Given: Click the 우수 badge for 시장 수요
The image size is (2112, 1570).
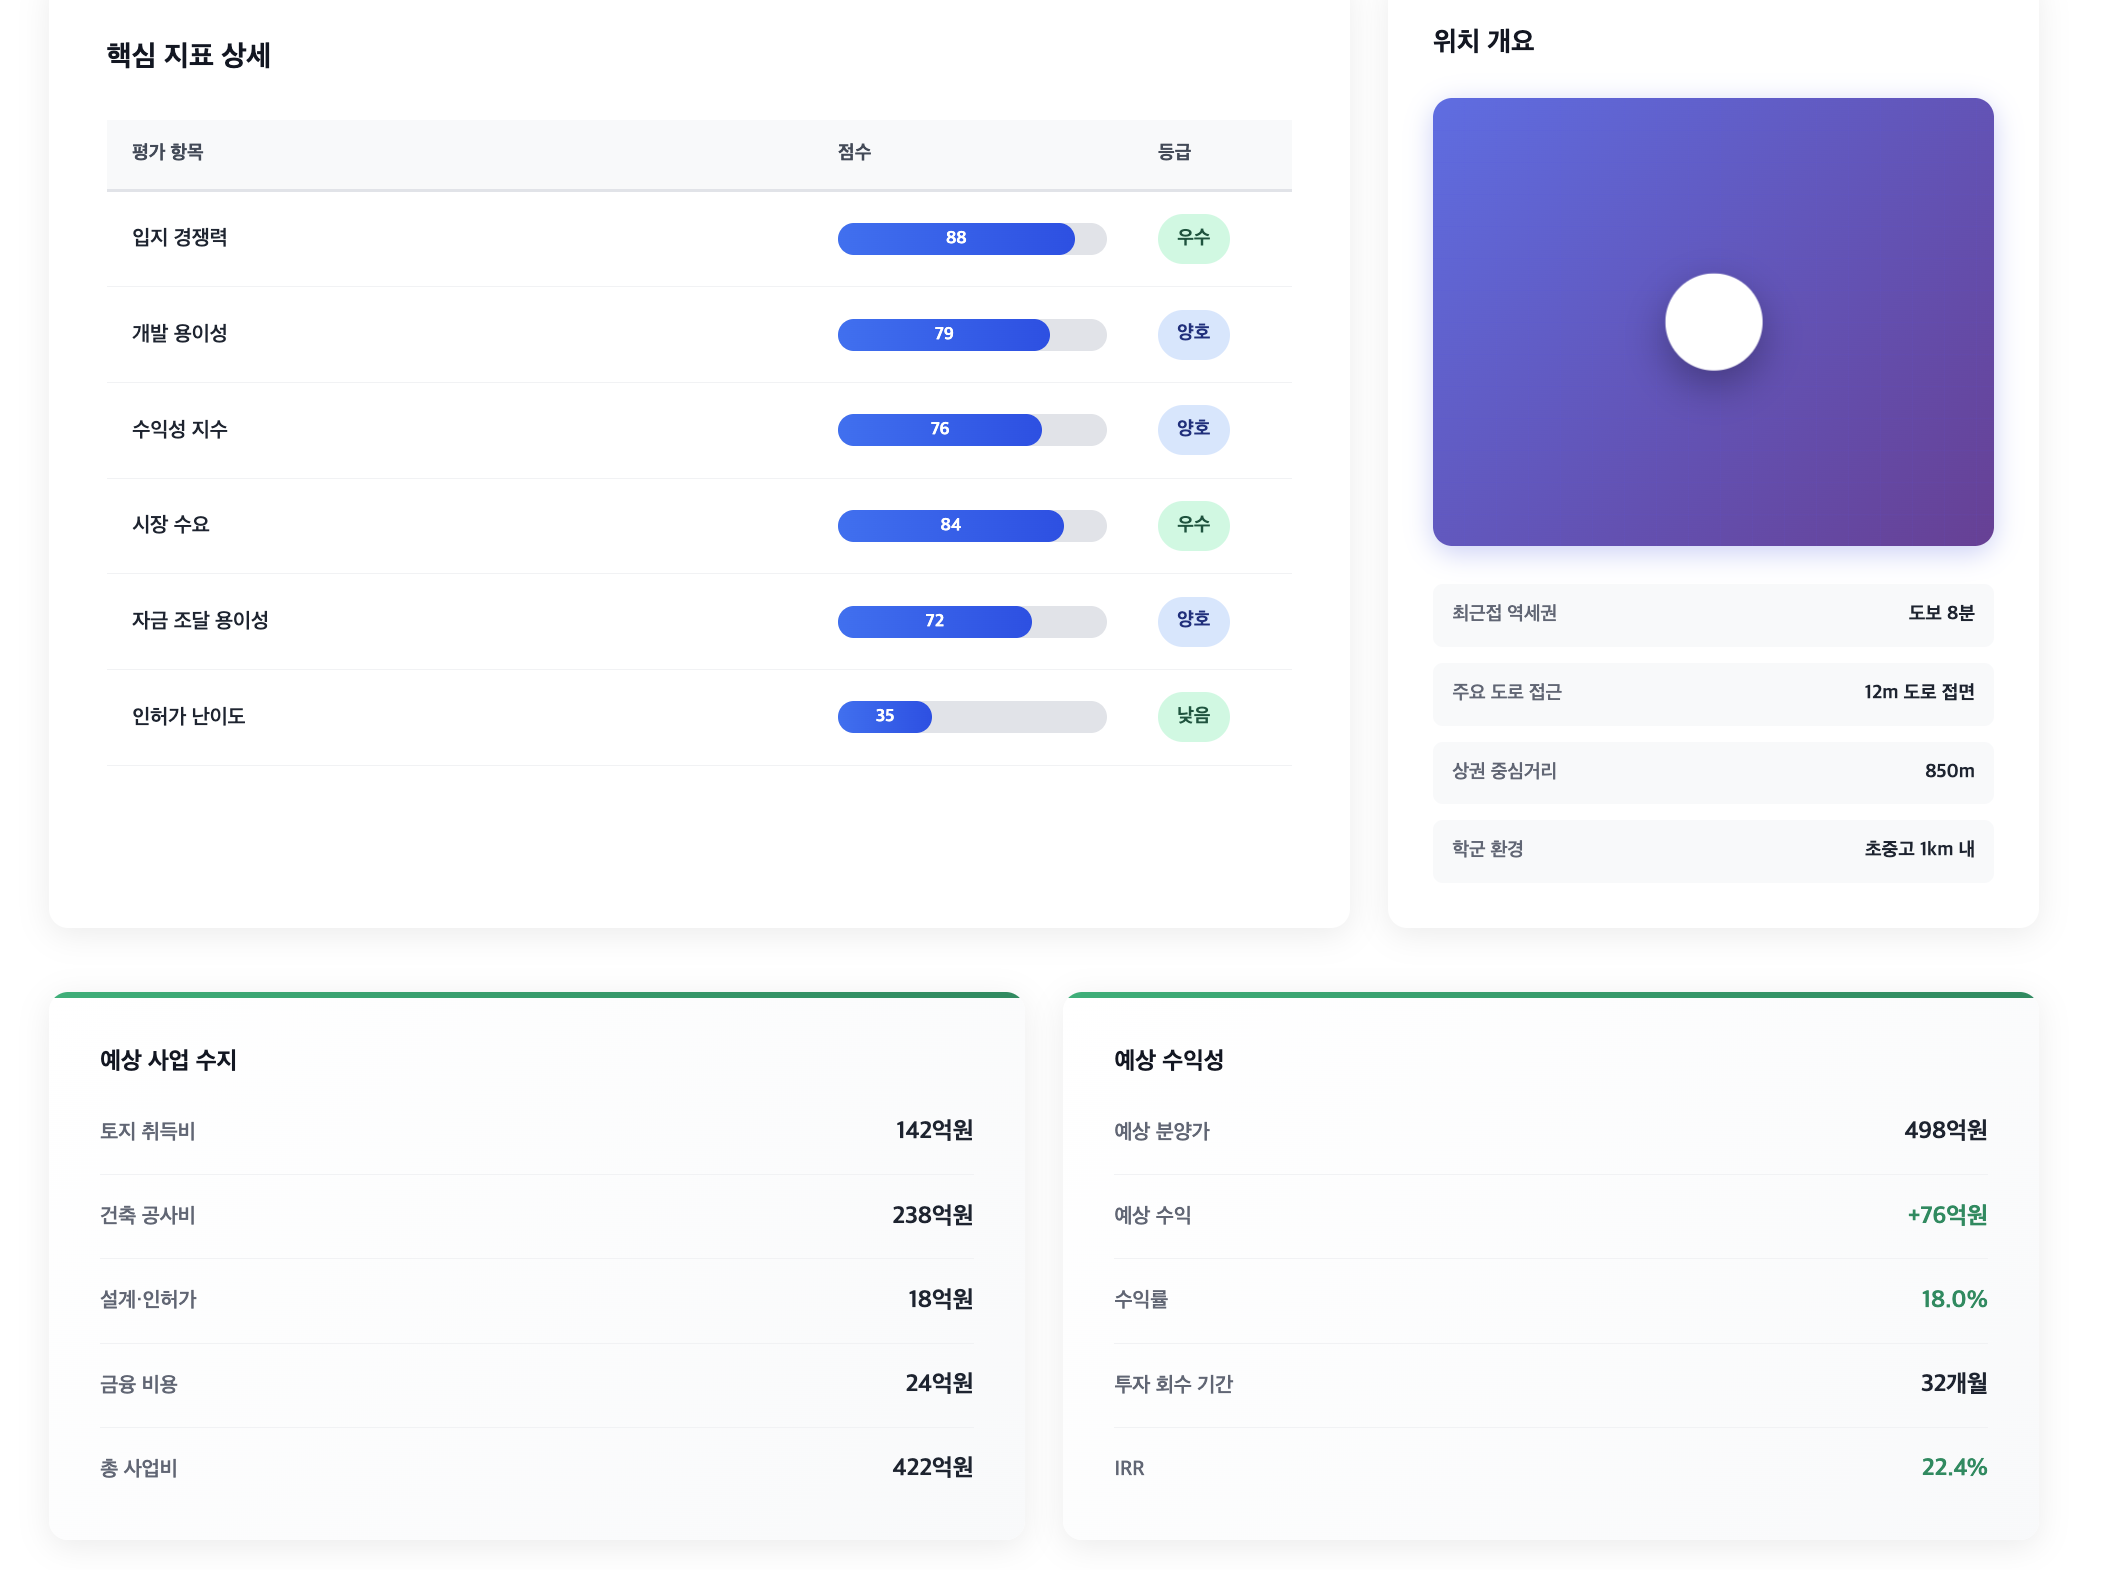Looking at the screenshot, I should click(x=1192, y=525).
